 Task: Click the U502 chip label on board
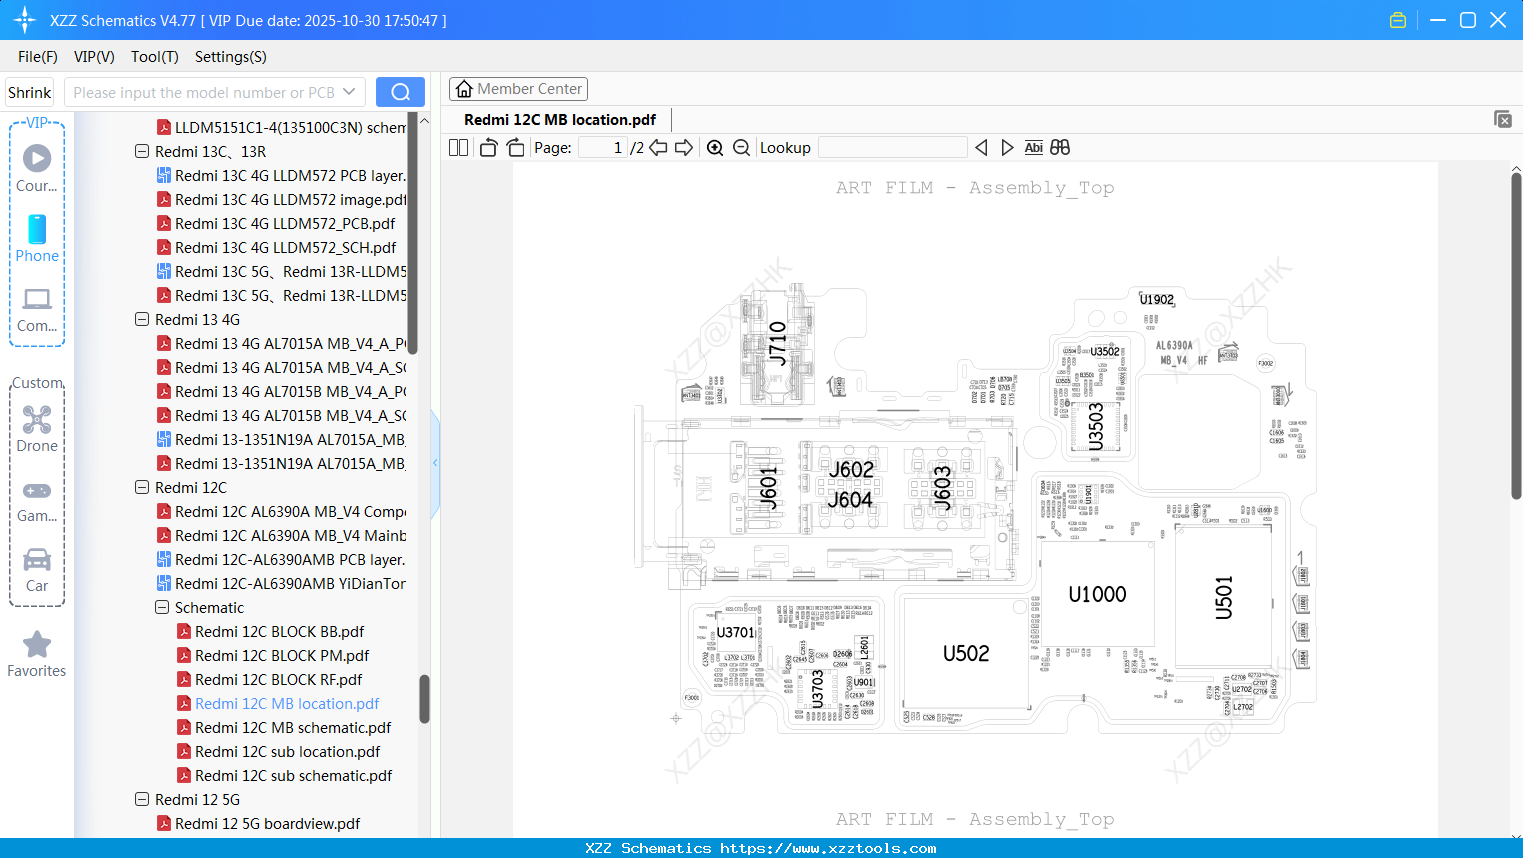966,654
